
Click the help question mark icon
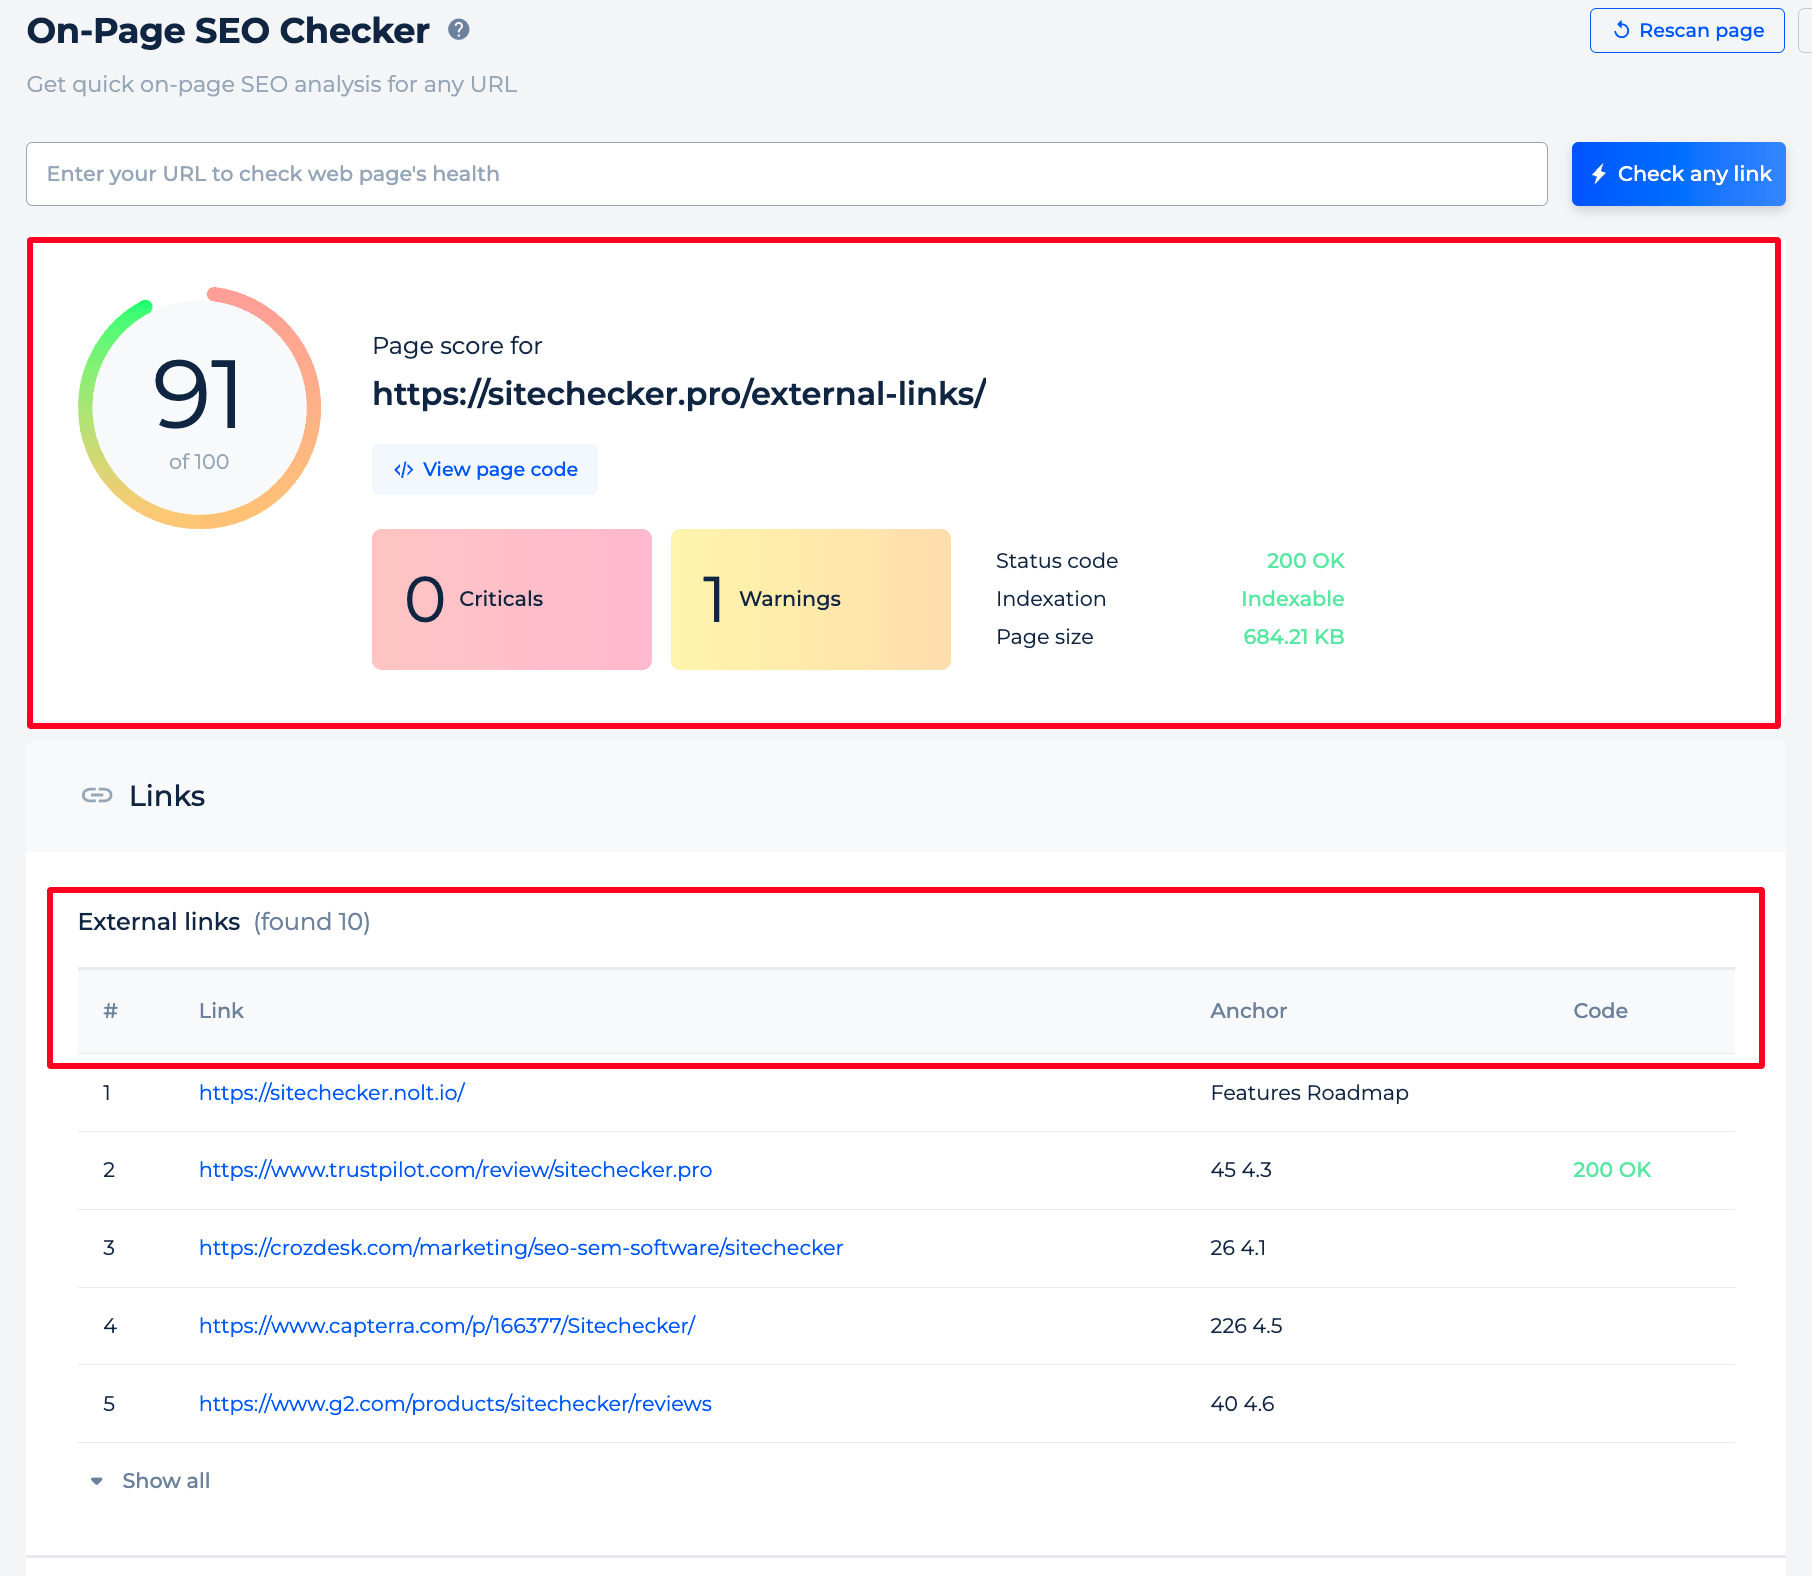tap(459, 30)
